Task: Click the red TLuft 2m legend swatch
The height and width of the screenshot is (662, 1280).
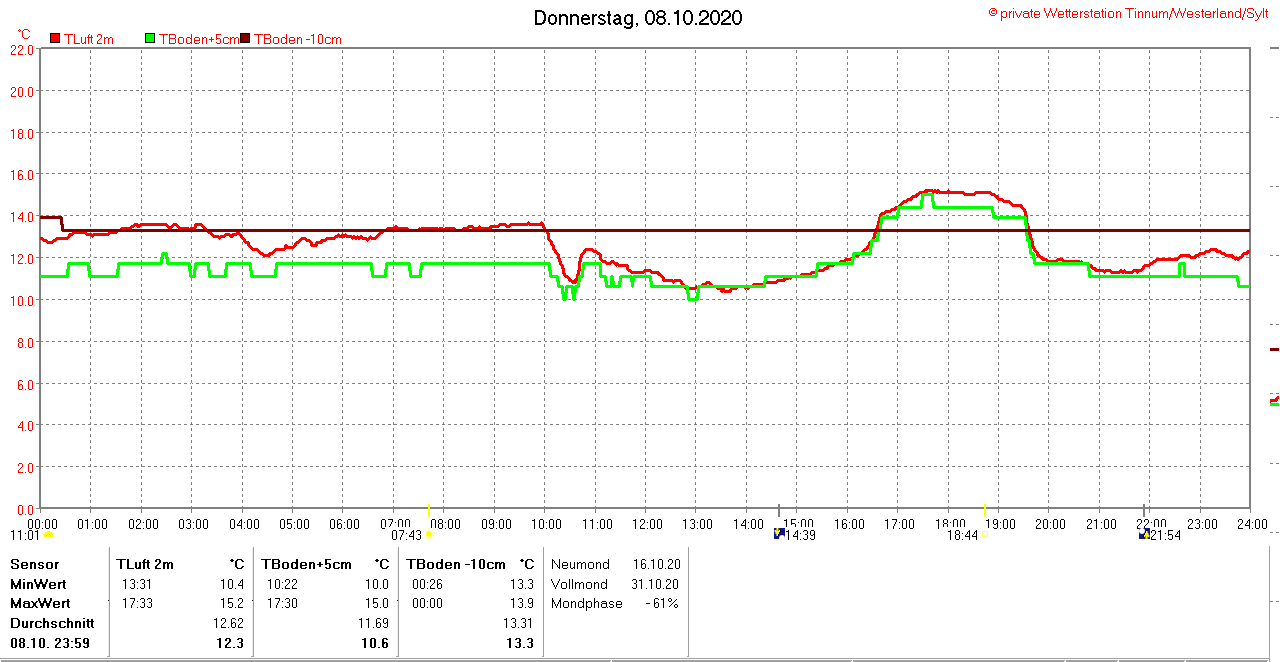Action: coord(55,39)
